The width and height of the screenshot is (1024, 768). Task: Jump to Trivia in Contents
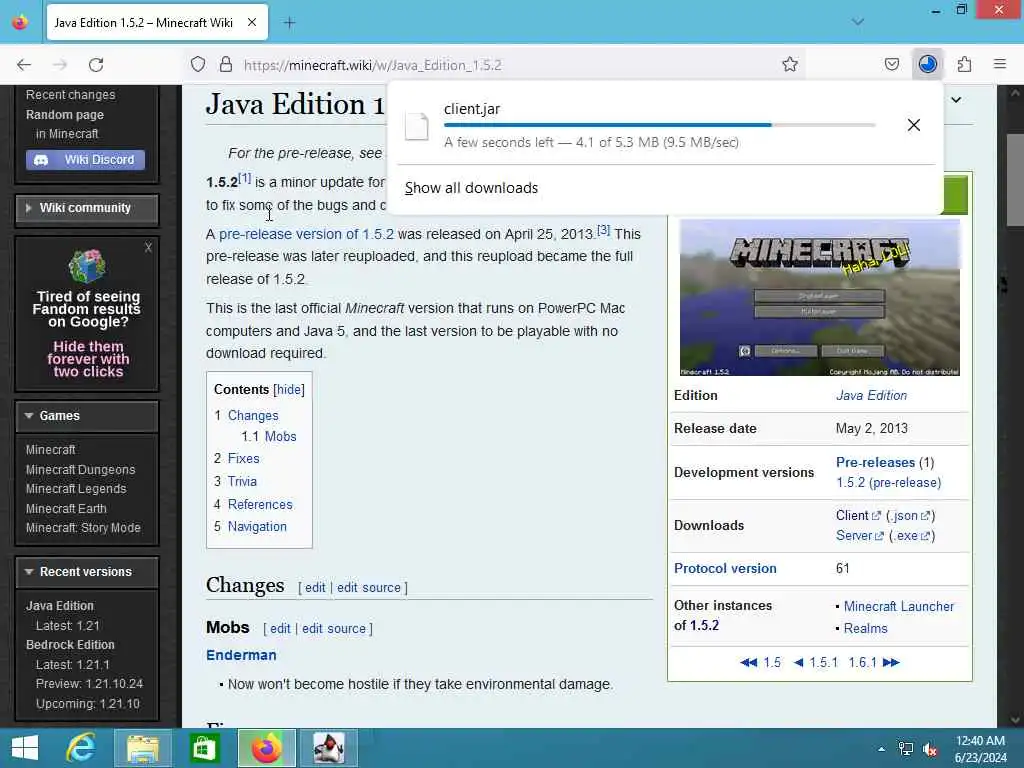242,481
